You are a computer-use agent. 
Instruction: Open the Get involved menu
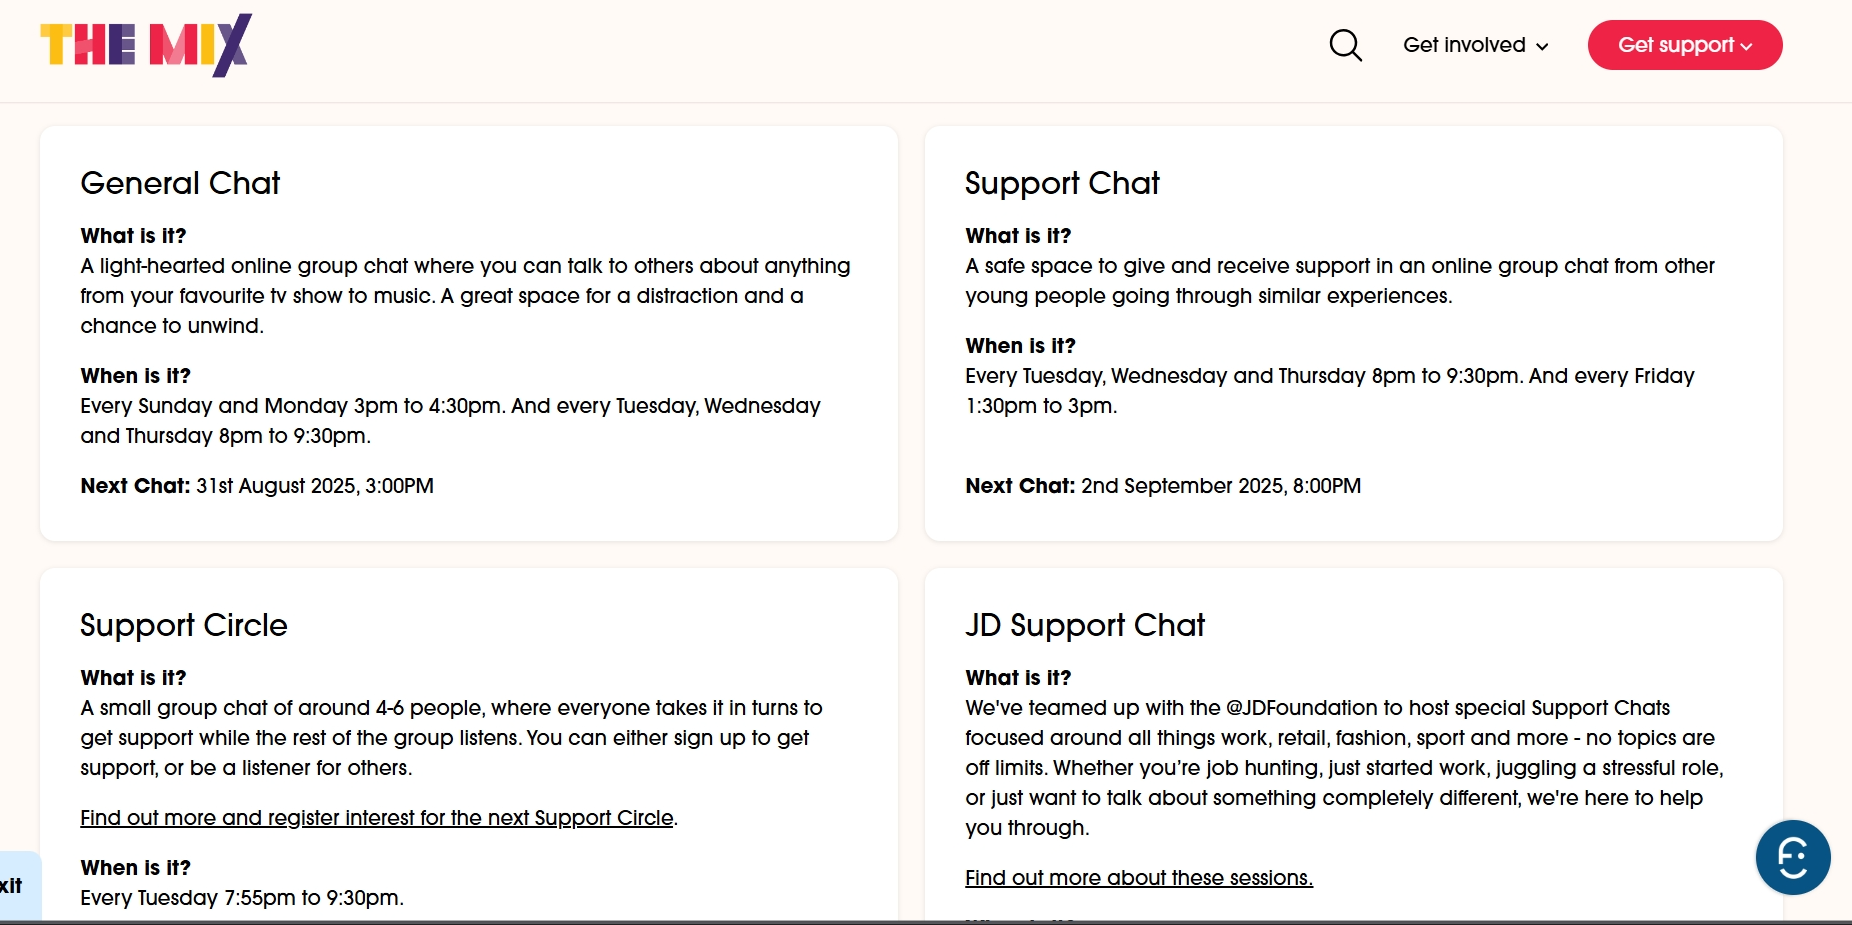[1475, 45]
